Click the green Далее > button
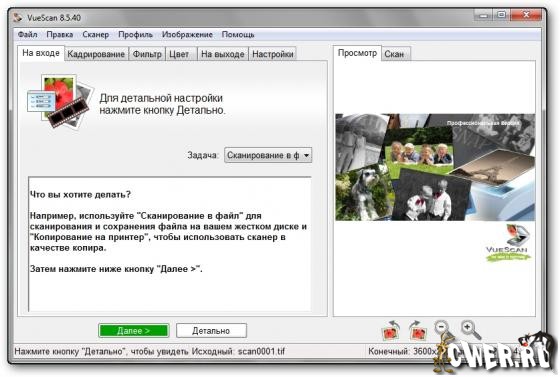 [134, 331]
